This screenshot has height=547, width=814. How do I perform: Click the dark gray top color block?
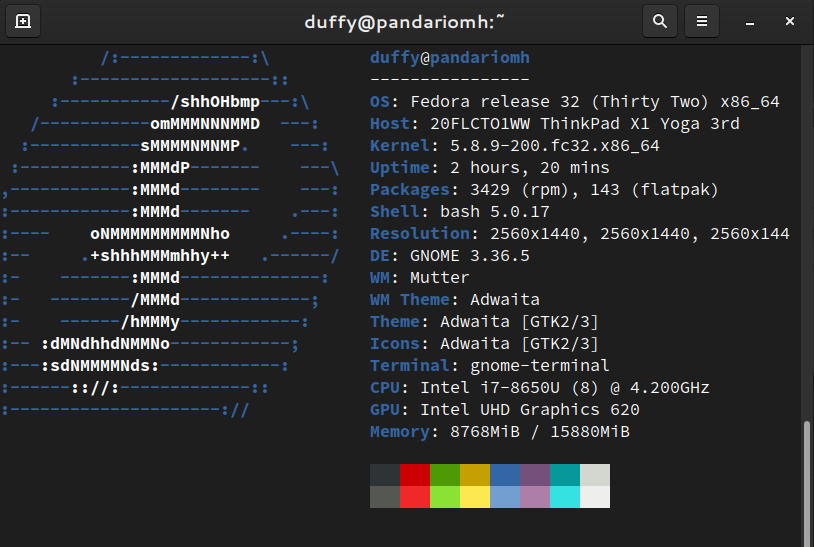(x=385, y=475)
